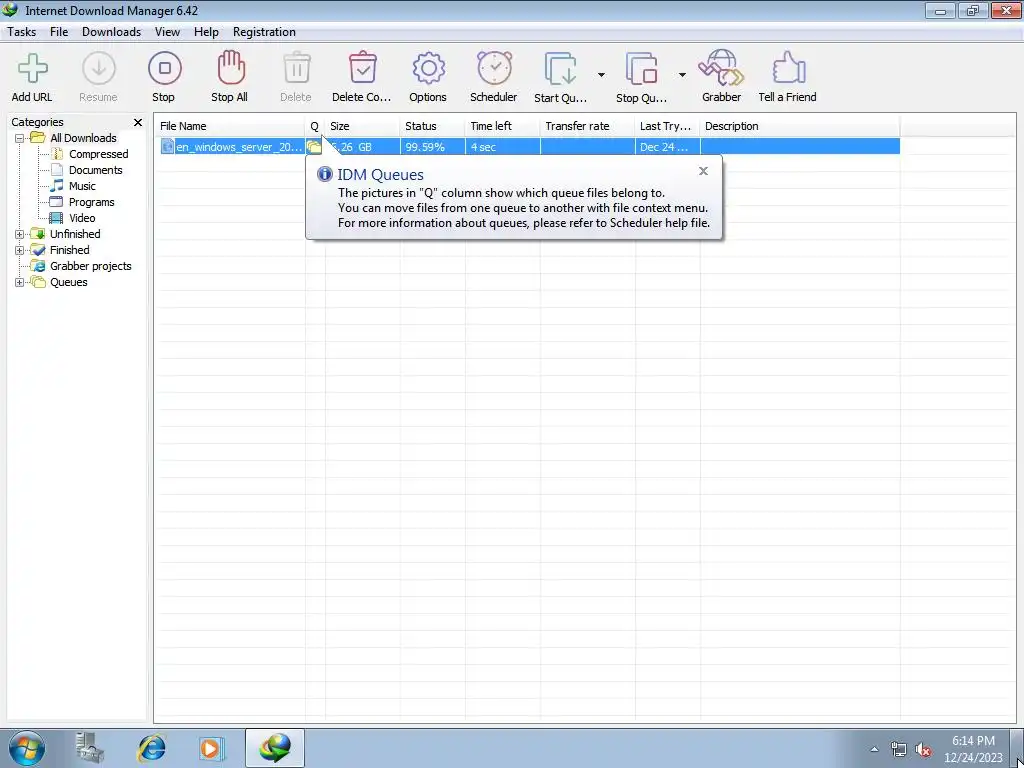Image resolution: width=1024 pixels, height=768 pixels.
Task: Collapse the All Downloads tree node
Action: point(20,138)
